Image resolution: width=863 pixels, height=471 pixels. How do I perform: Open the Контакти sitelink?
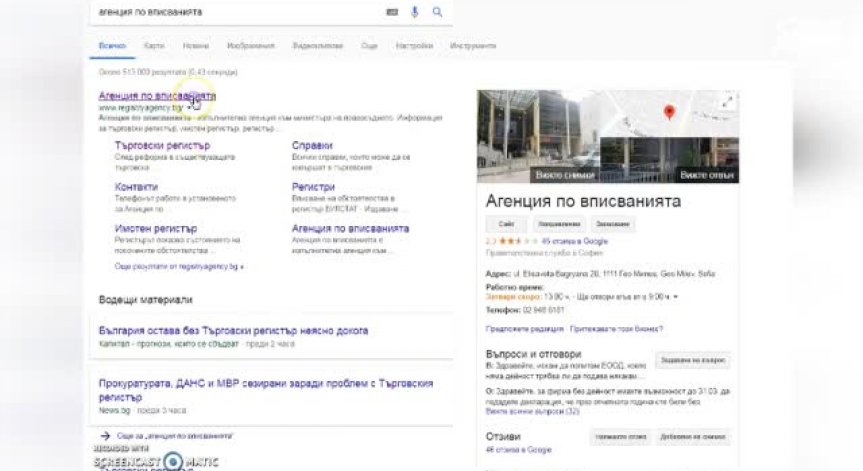tap(136, 187)
